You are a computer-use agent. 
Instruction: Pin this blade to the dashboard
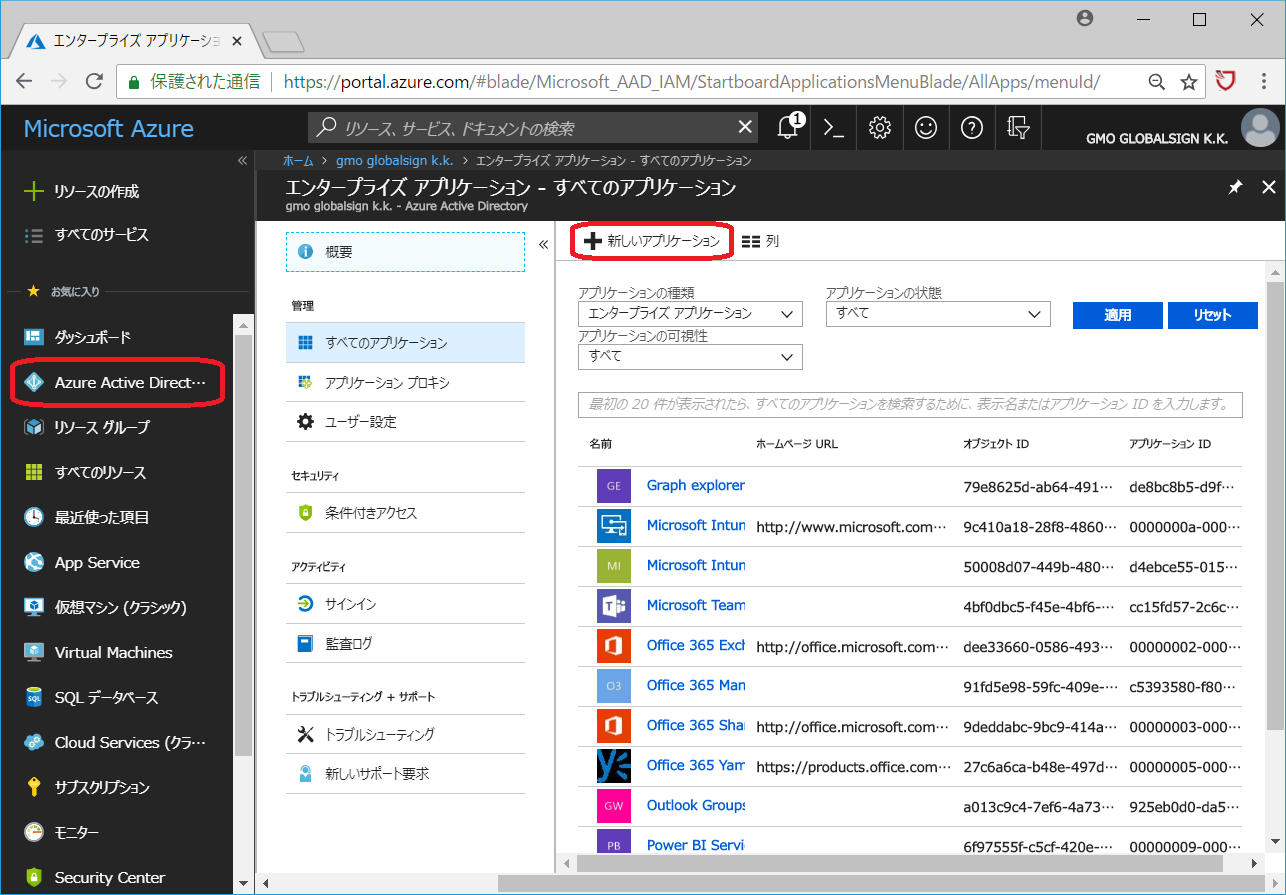click(x=1236, y=187)
